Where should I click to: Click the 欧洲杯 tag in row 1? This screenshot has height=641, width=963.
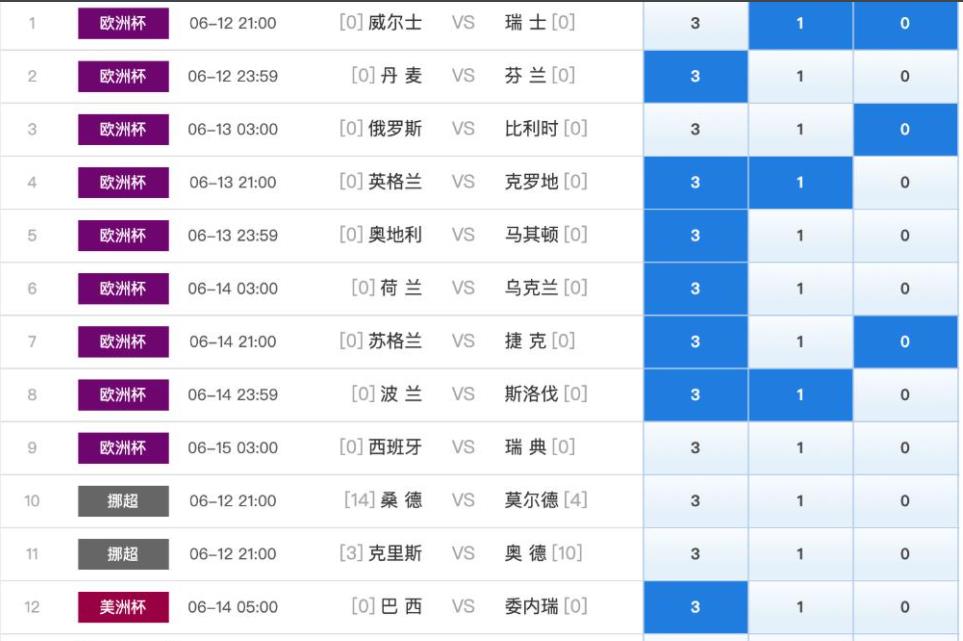tap(123, 23)
